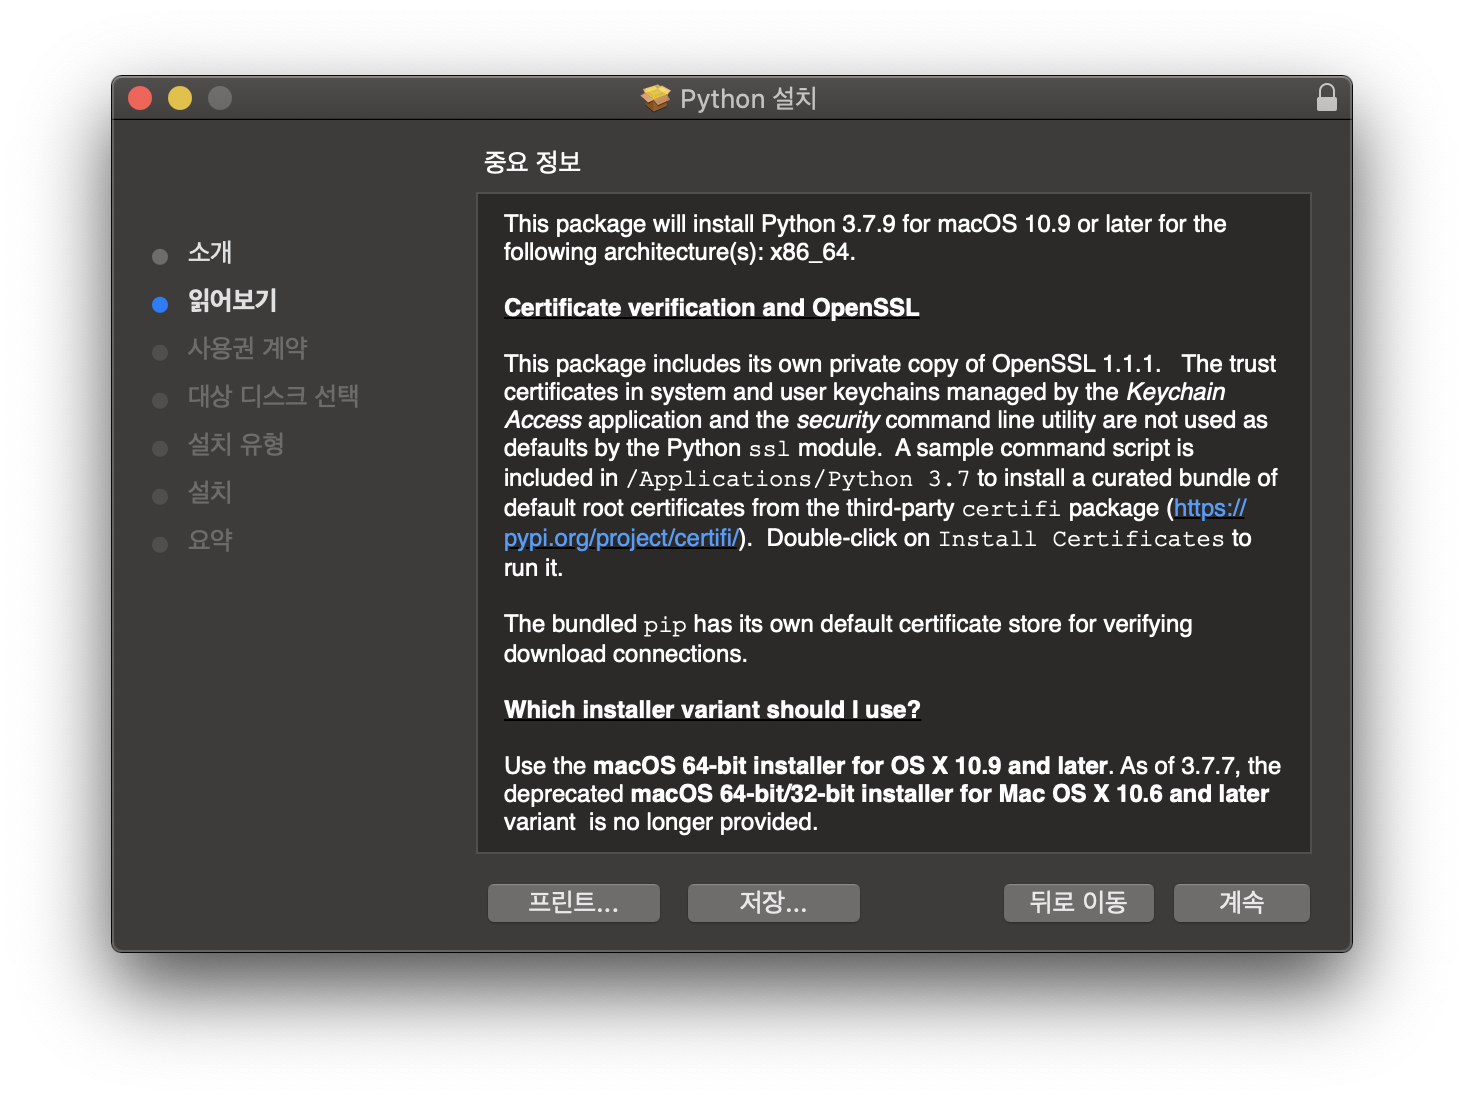Click the window title 'Python 설치'

coord(748,98)
